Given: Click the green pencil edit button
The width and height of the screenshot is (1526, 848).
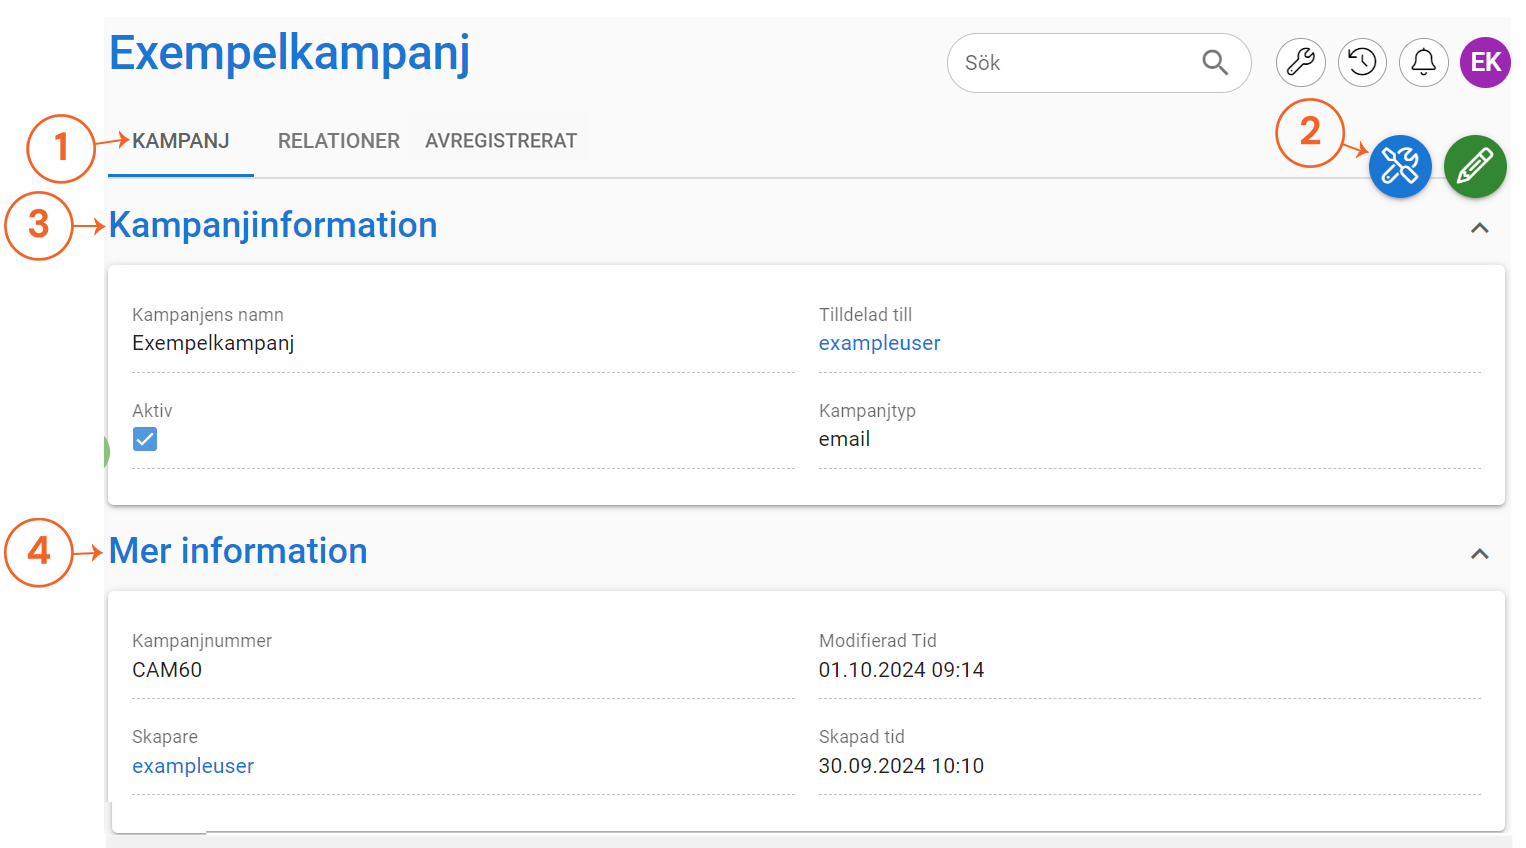Looking at the screenshot, I should click(1475, 166).
